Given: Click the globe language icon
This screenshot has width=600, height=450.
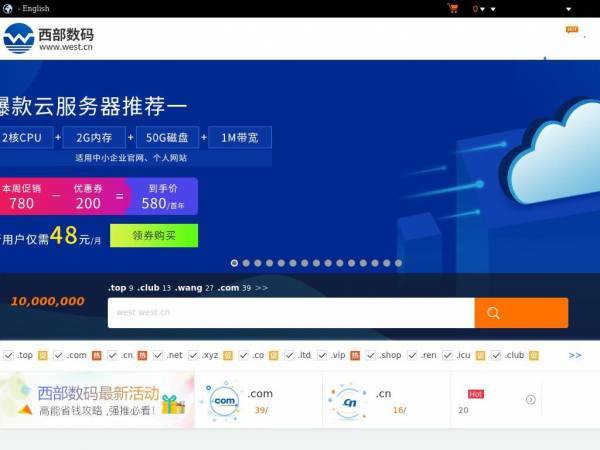Looking at the screenshot, I should 8,8.
